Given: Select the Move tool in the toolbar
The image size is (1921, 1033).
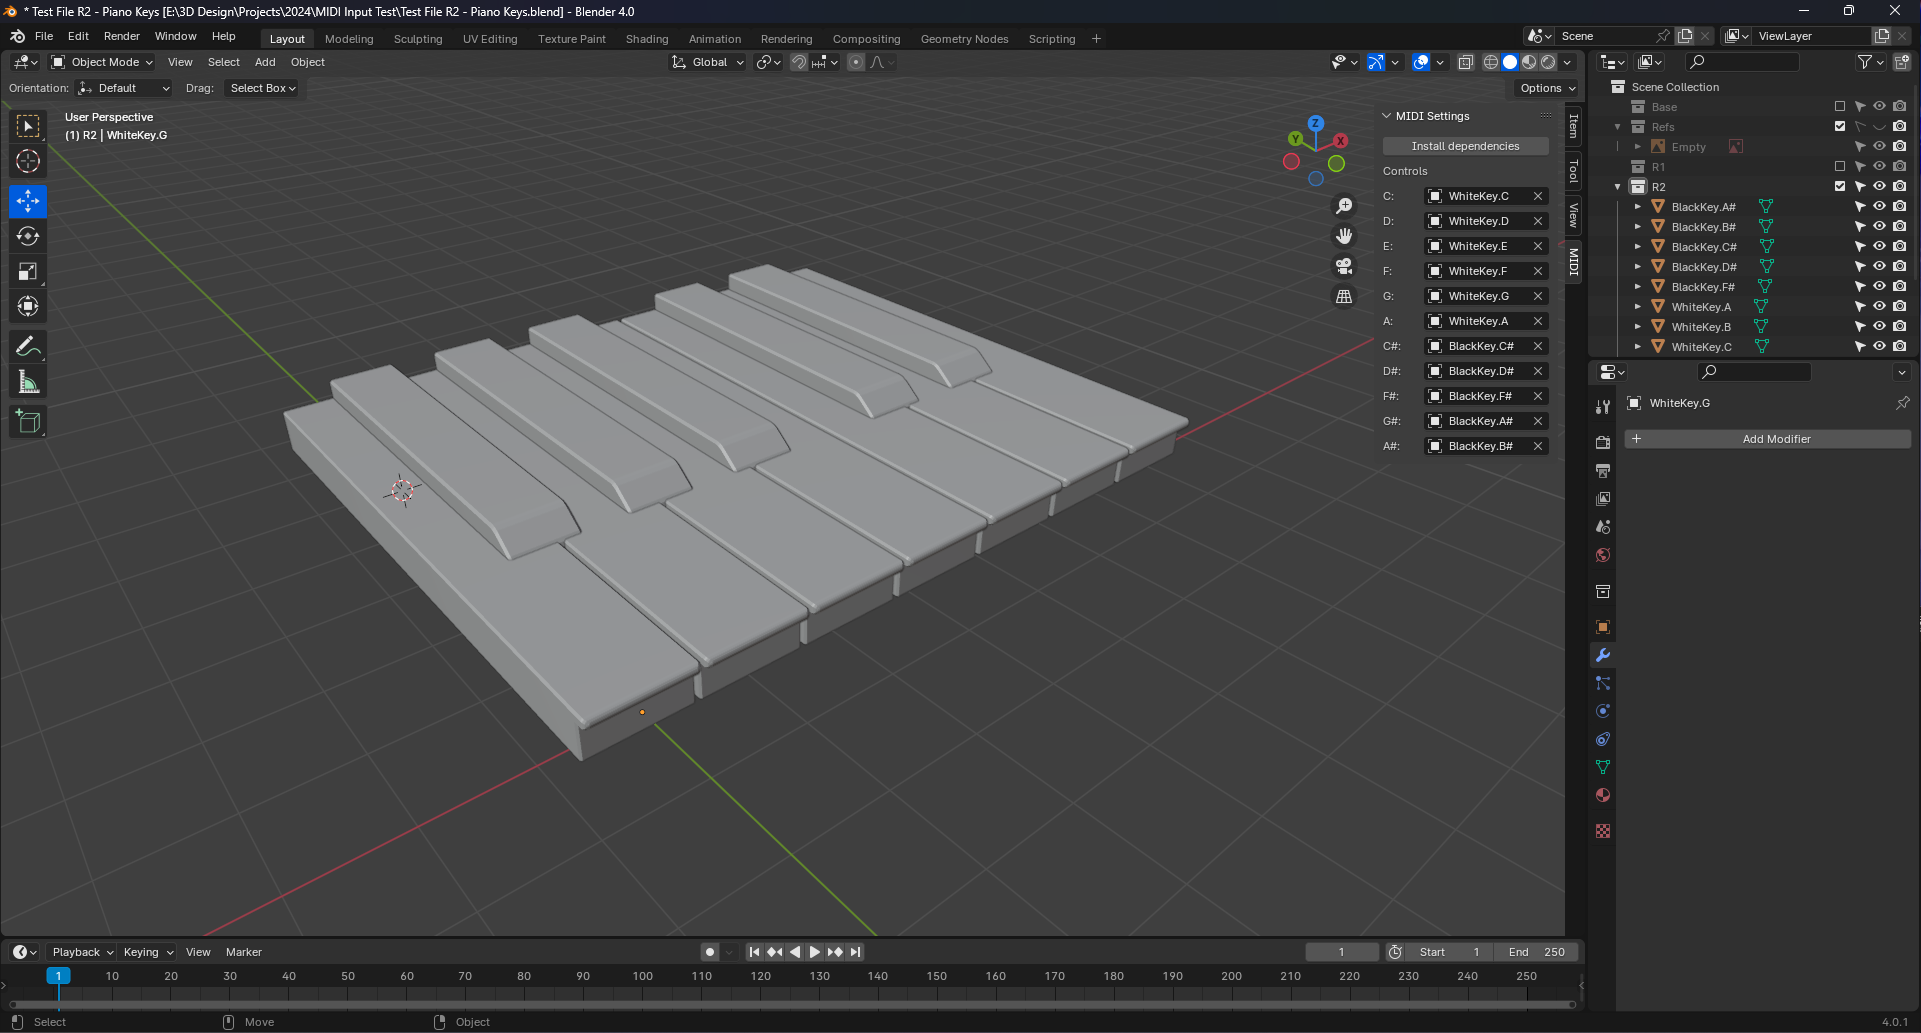Looking at the screenshot, I should [28, 201].
